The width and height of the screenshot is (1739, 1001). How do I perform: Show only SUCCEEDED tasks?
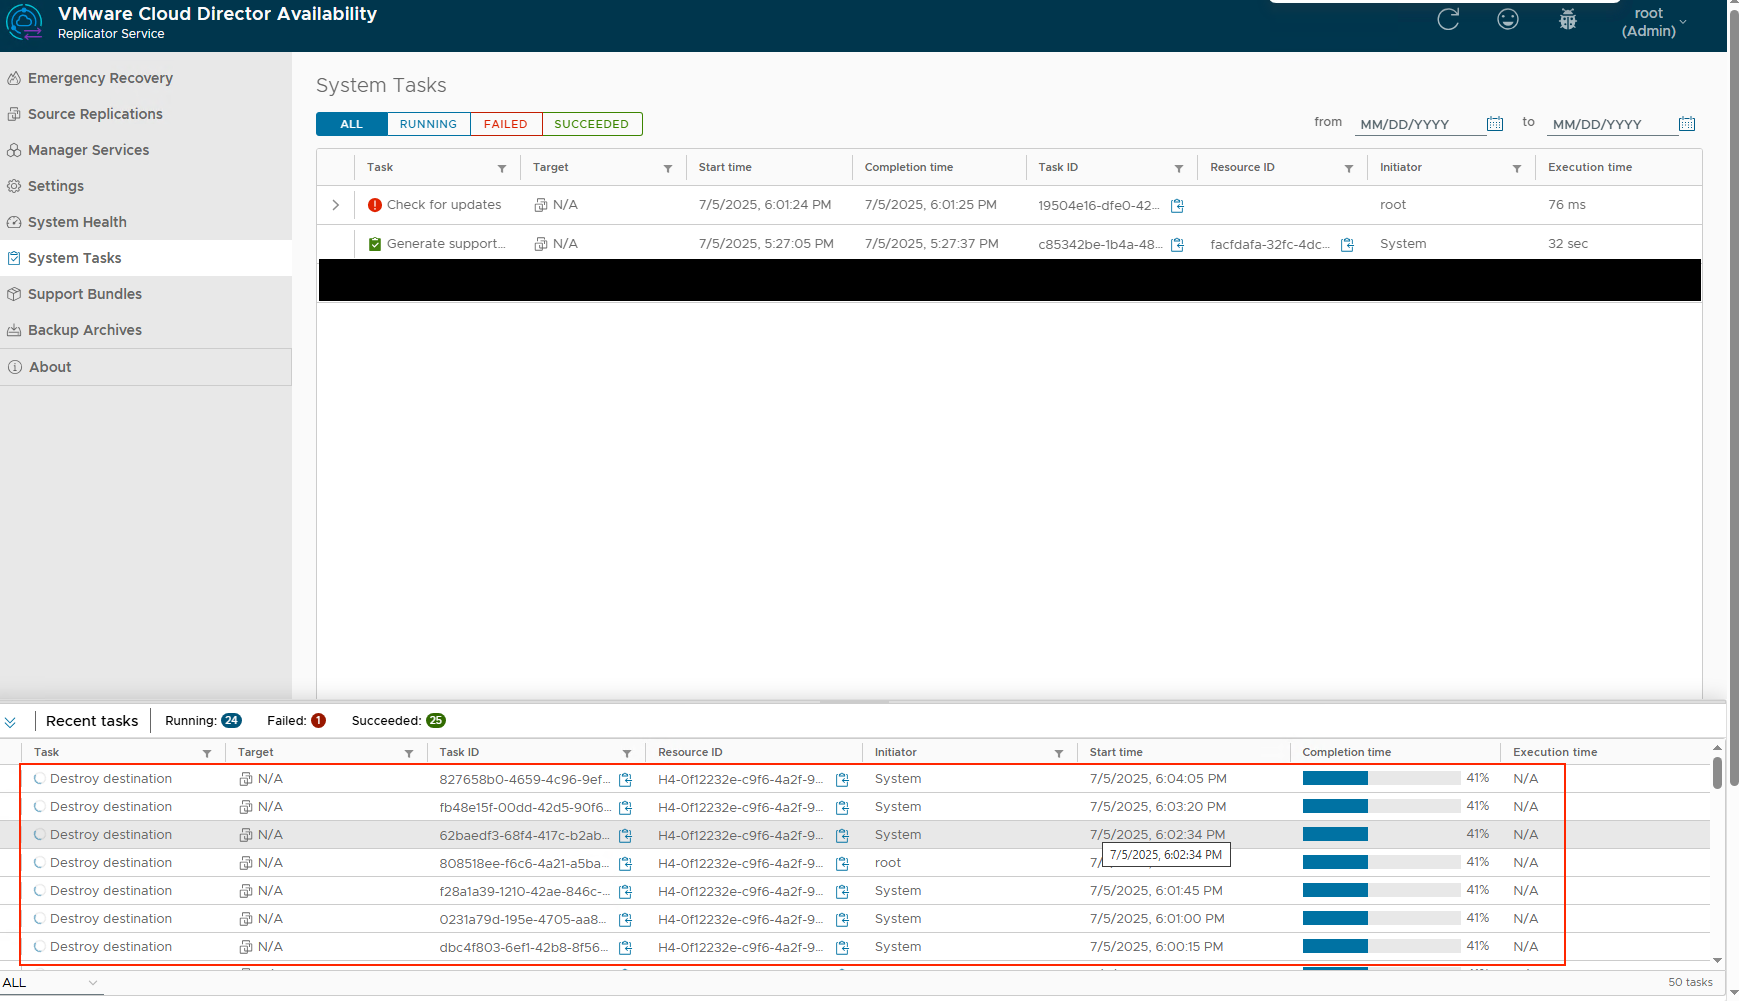point(591,124)
